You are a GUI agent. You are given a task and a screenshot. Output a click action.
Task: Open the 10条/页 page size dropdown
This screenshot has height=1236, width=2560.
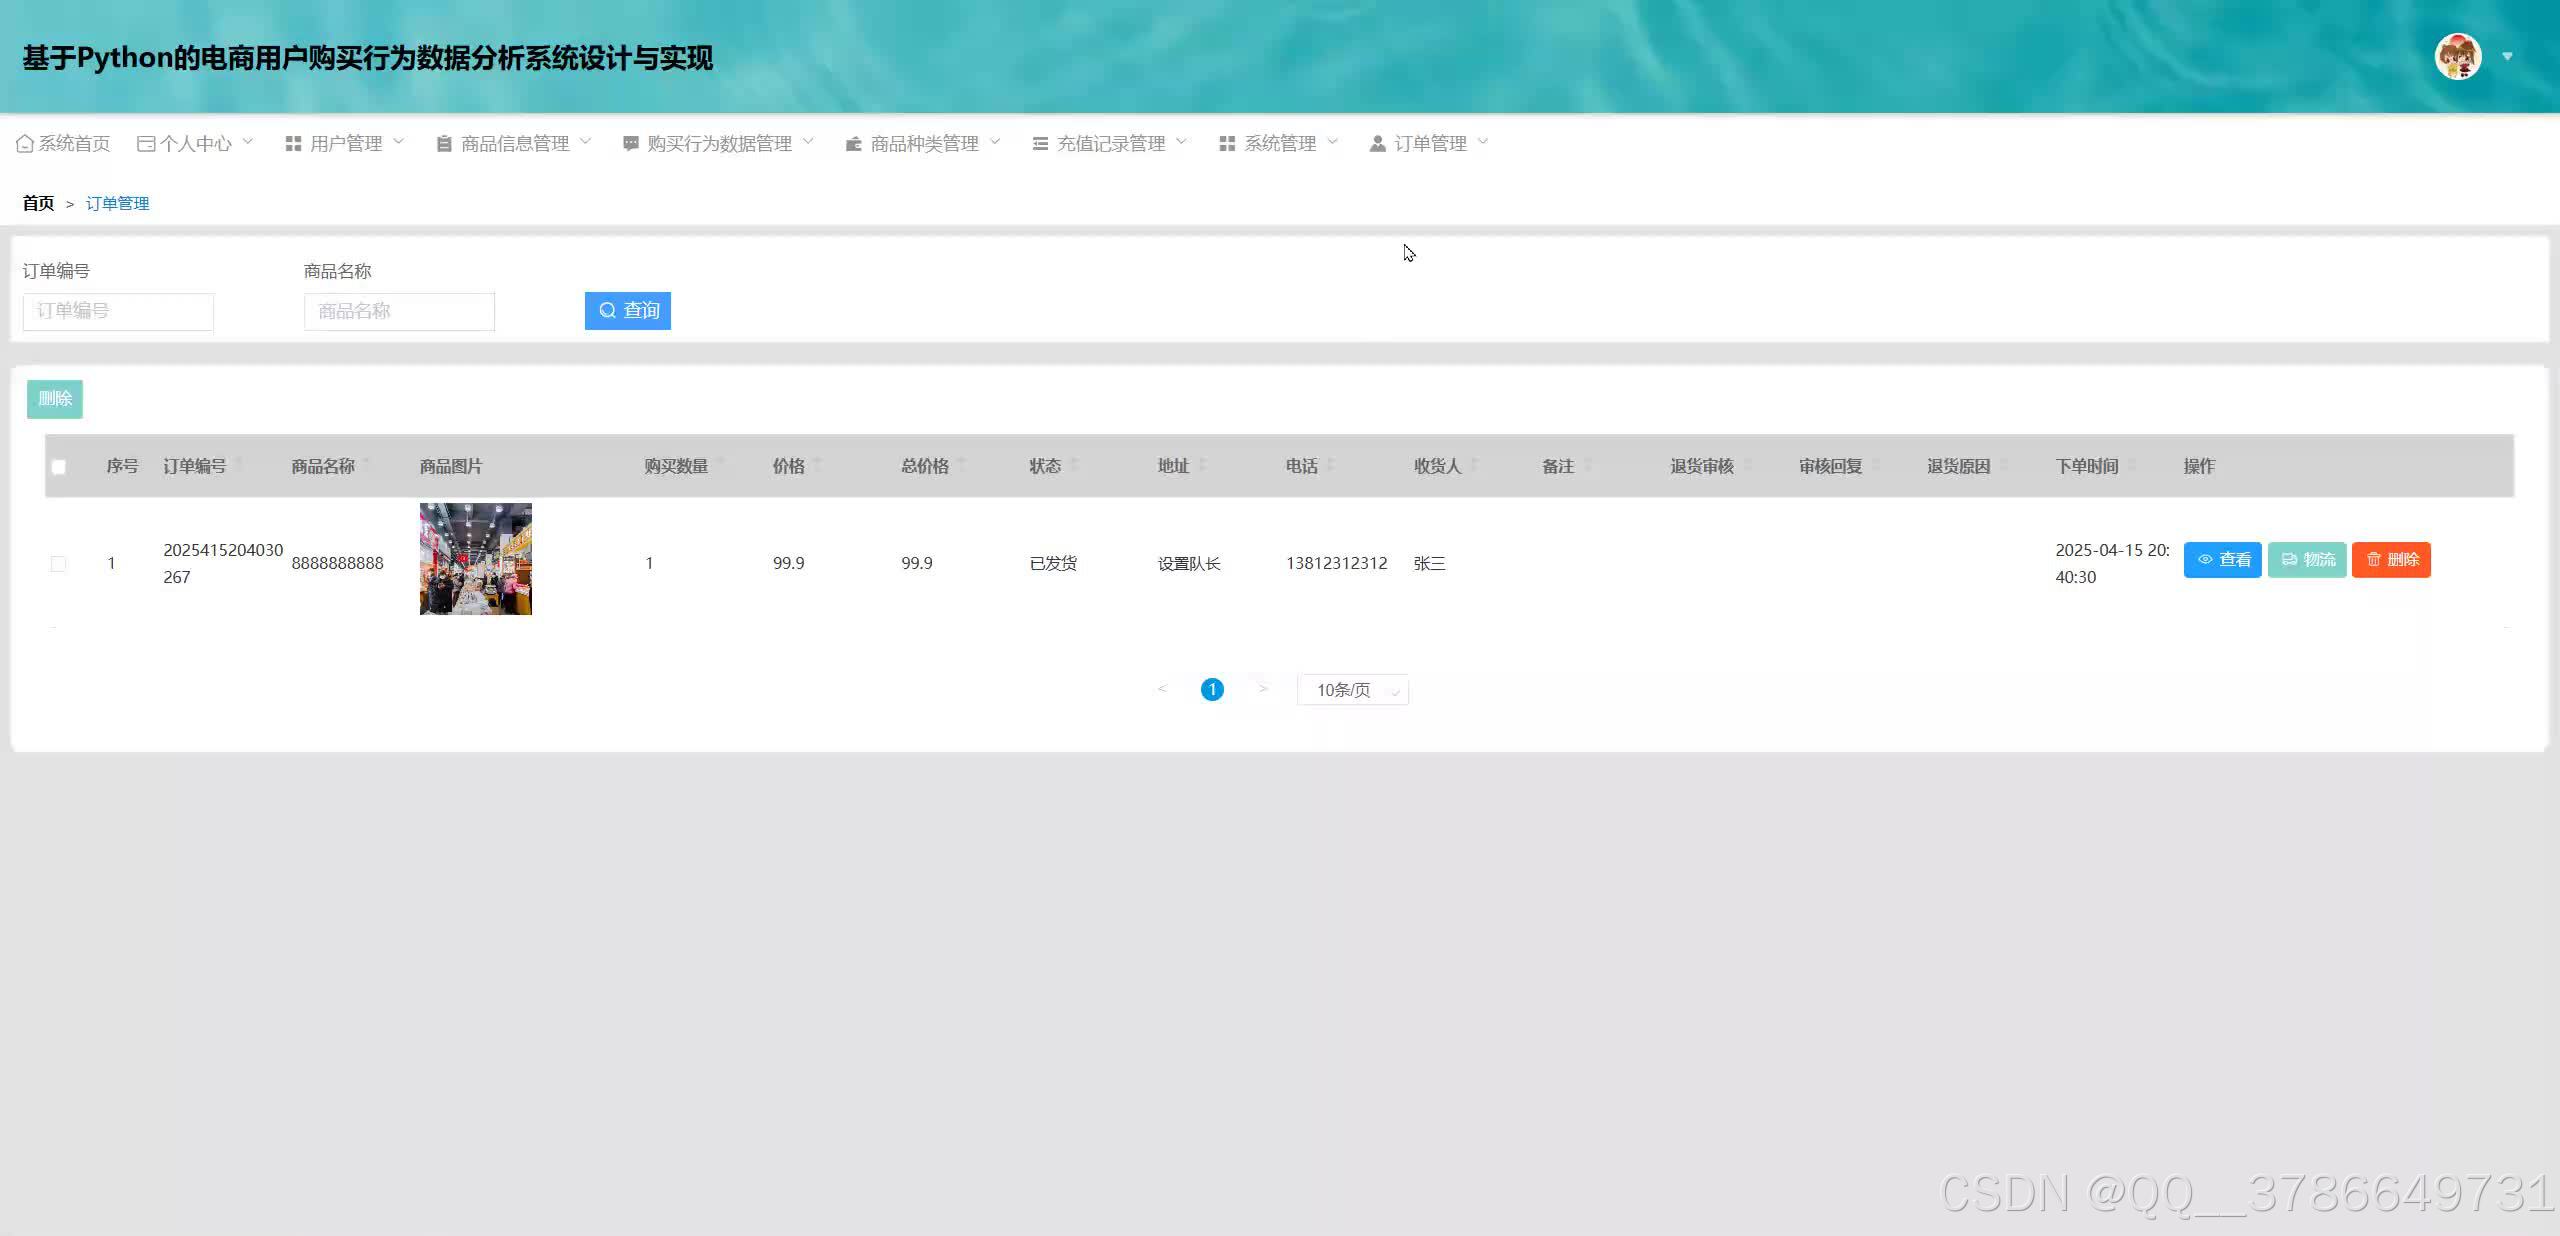click(x=1352, y=690)
